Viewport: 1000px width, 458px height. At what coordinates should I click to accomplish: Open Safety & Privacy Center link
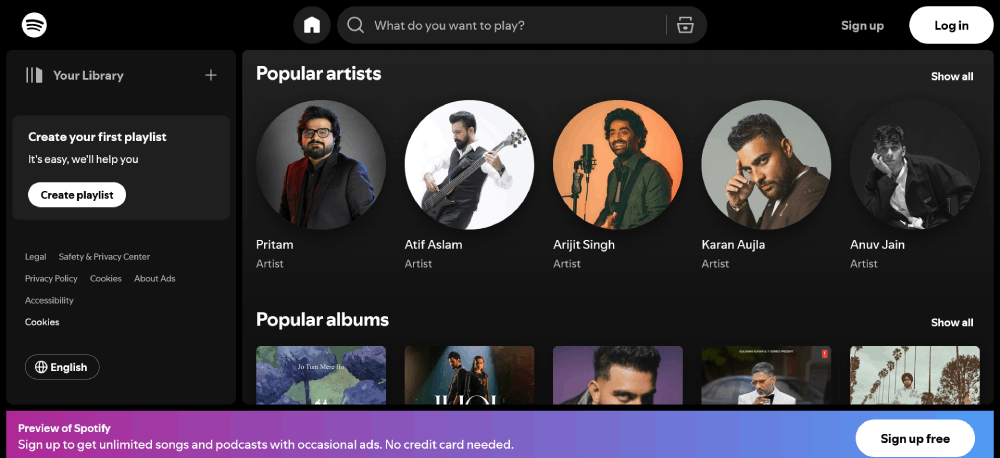point(104,257)
